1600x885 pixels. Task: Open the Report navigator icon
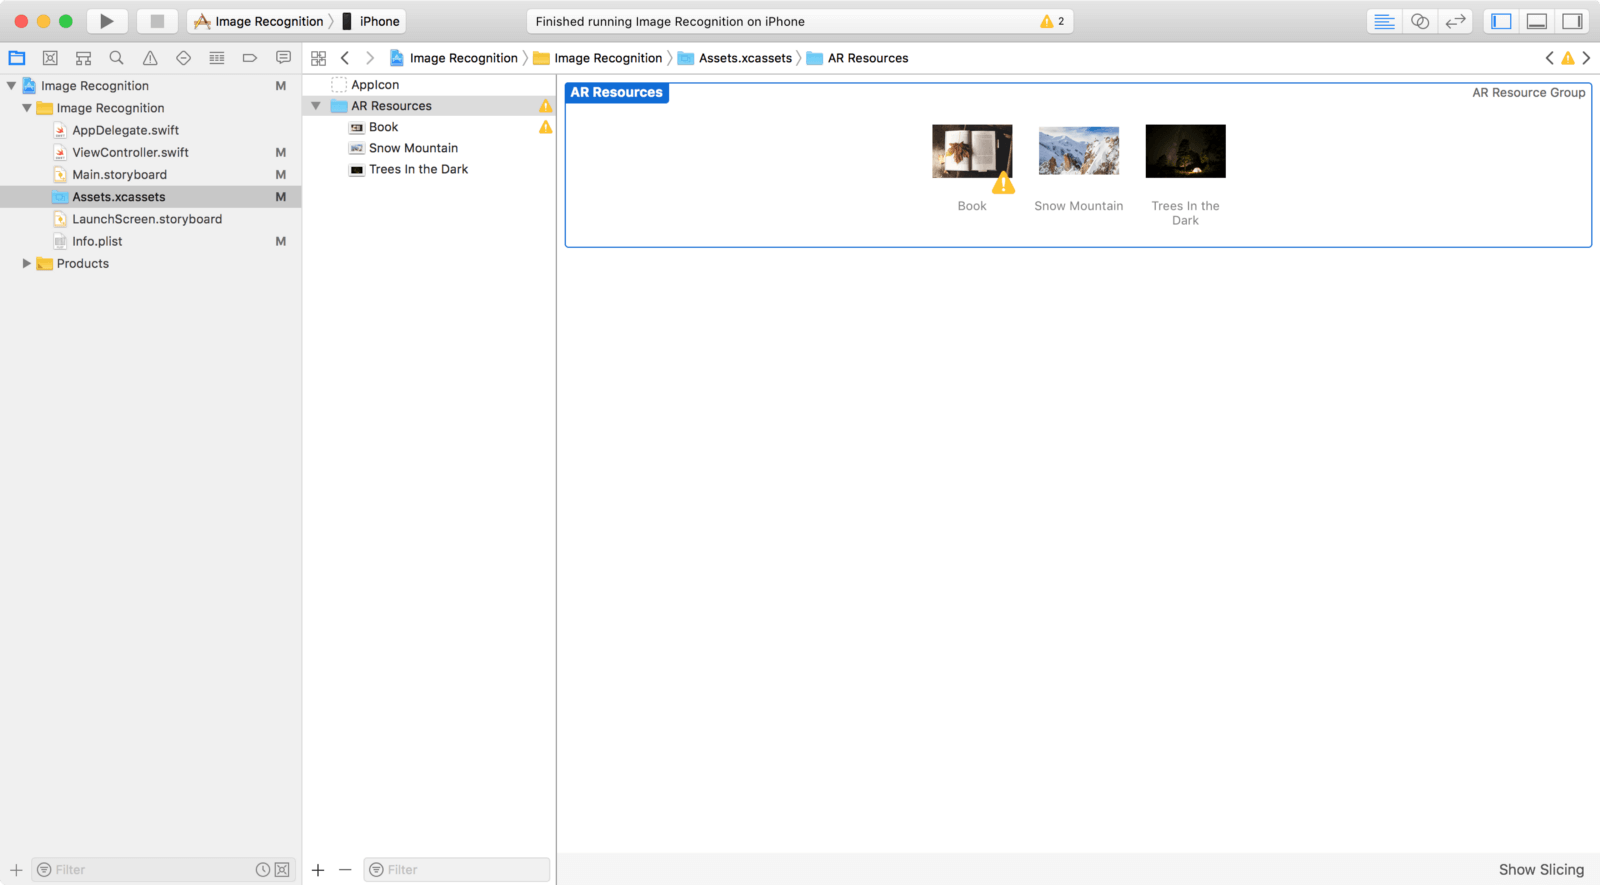(x=283, y=58)
